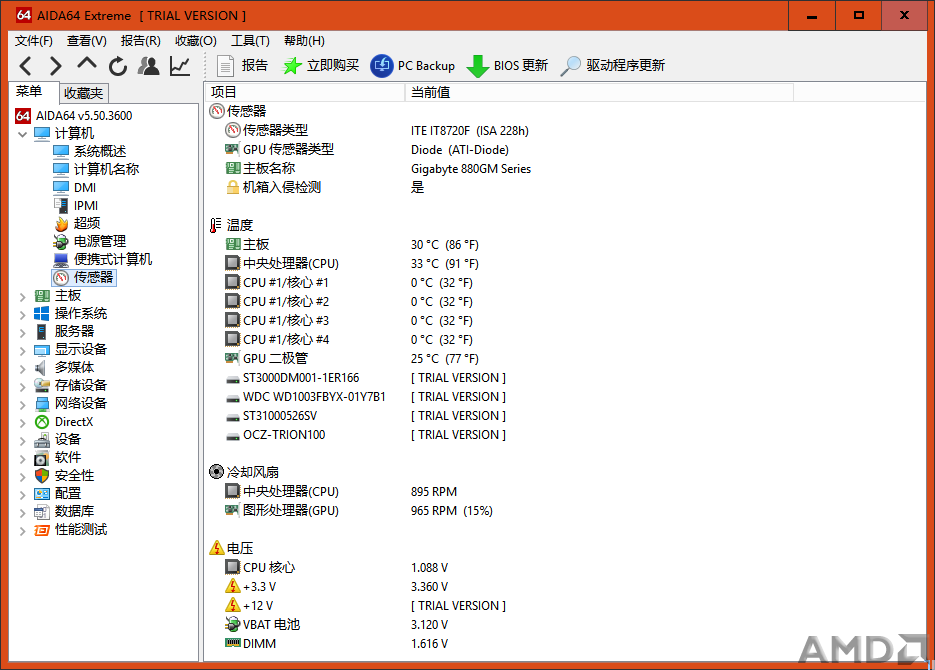
Task: Refresh the sensor page with the refresh icon
Action: (118, 66)
